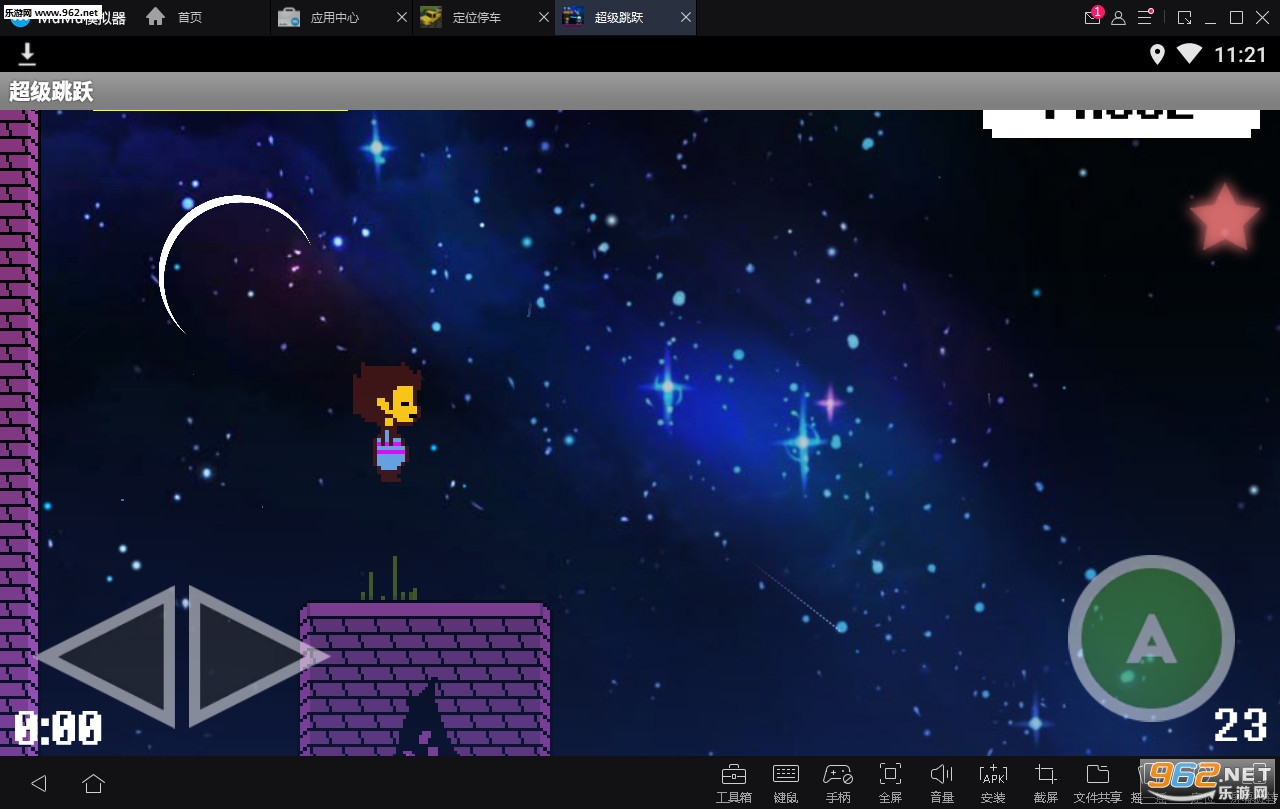Switch to the 应用中心 tab
This screenshot has width=1280, height=809.
[333, 17]
